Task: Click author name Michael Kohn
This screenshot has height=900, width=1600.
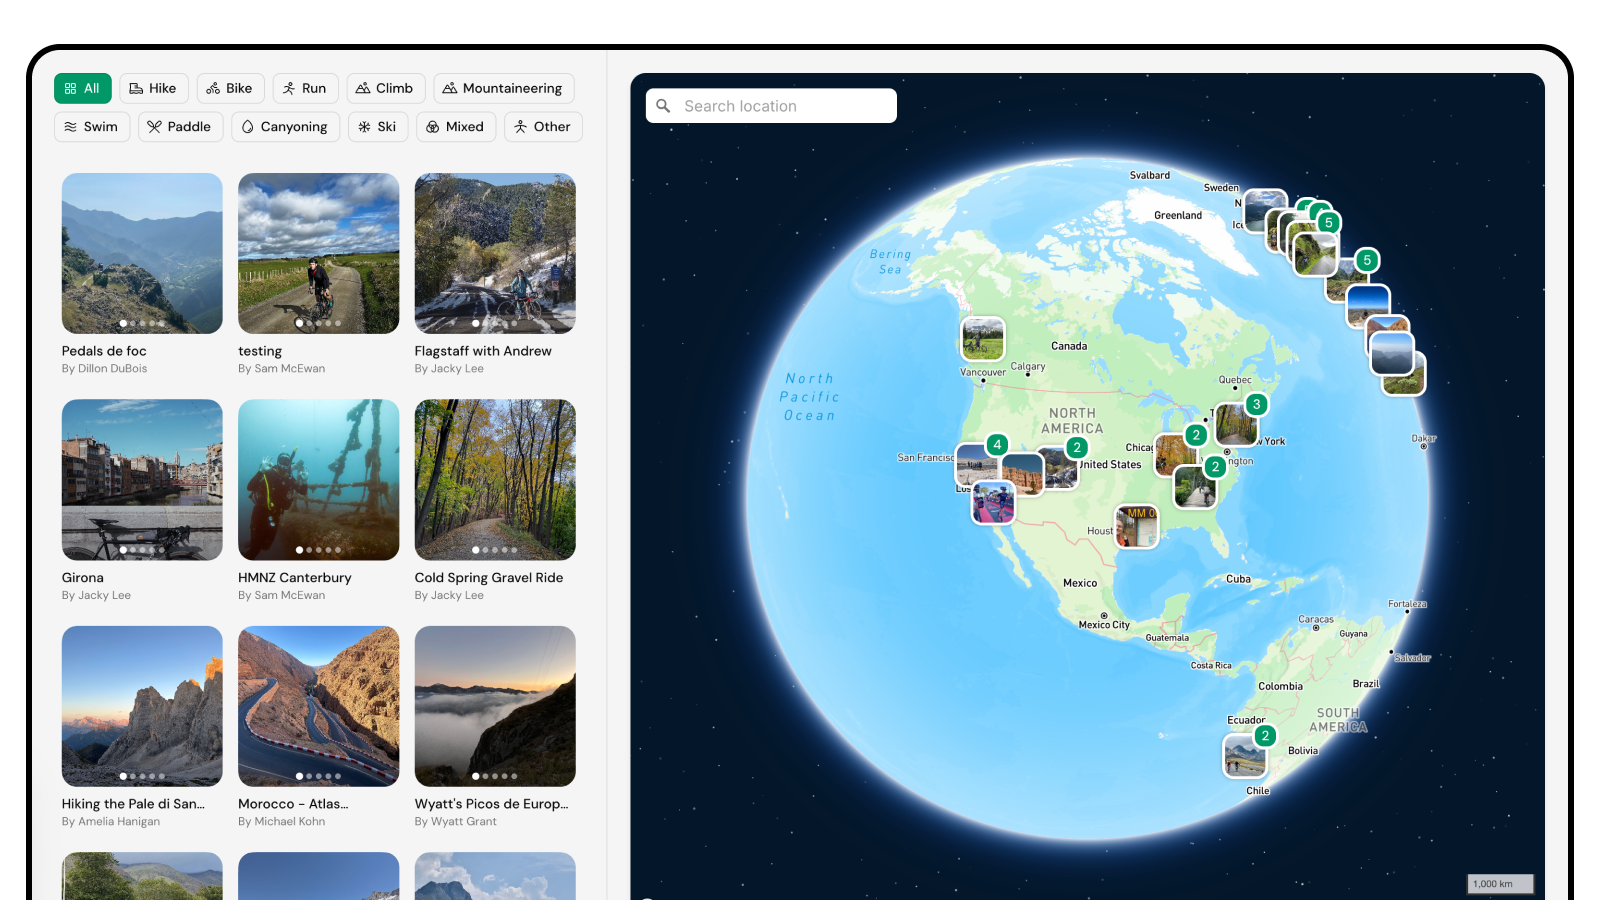Action: coord(290,822)
